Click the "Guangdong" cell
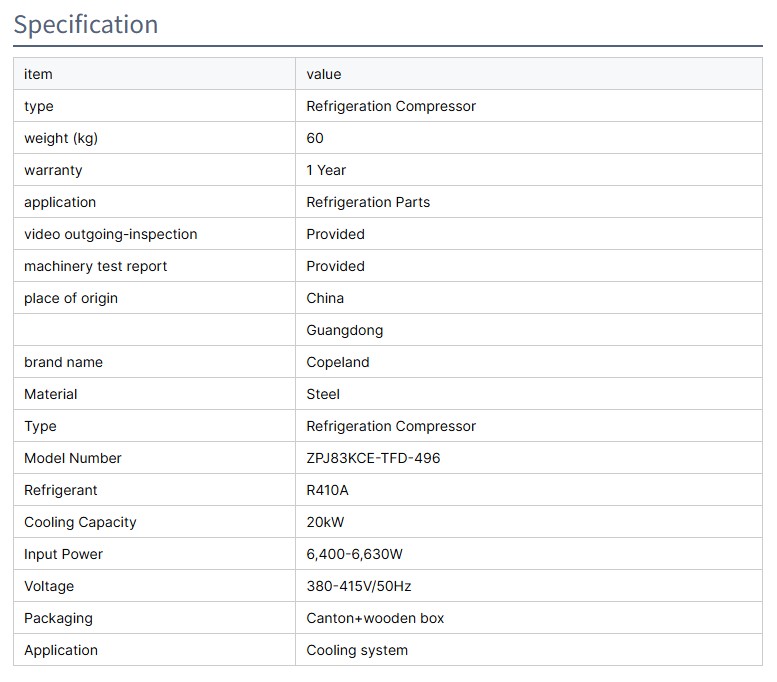 pos(344,330)
